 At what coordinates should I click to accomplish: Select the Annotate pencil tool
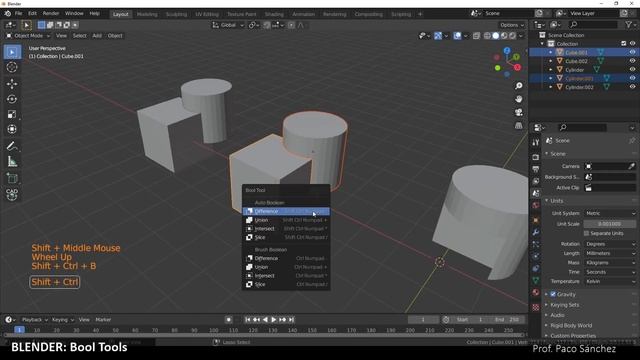pos(12,146)
